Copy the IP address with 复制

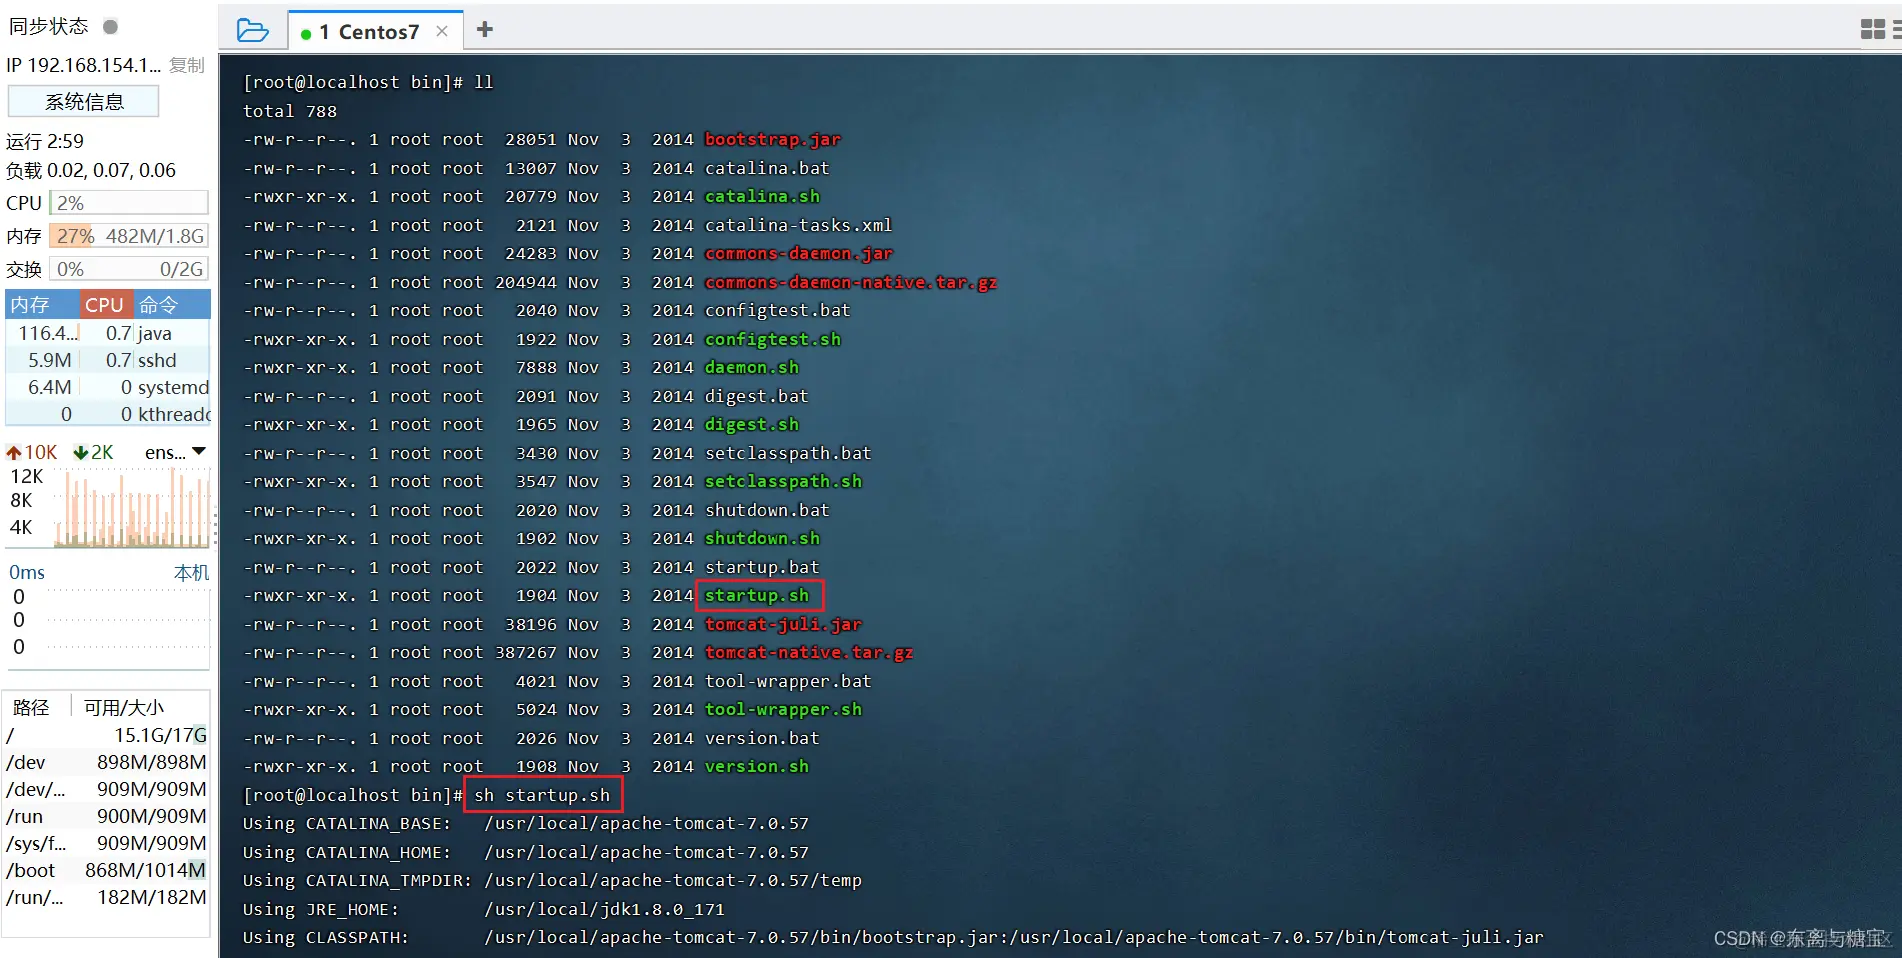[x=187, y=65]
